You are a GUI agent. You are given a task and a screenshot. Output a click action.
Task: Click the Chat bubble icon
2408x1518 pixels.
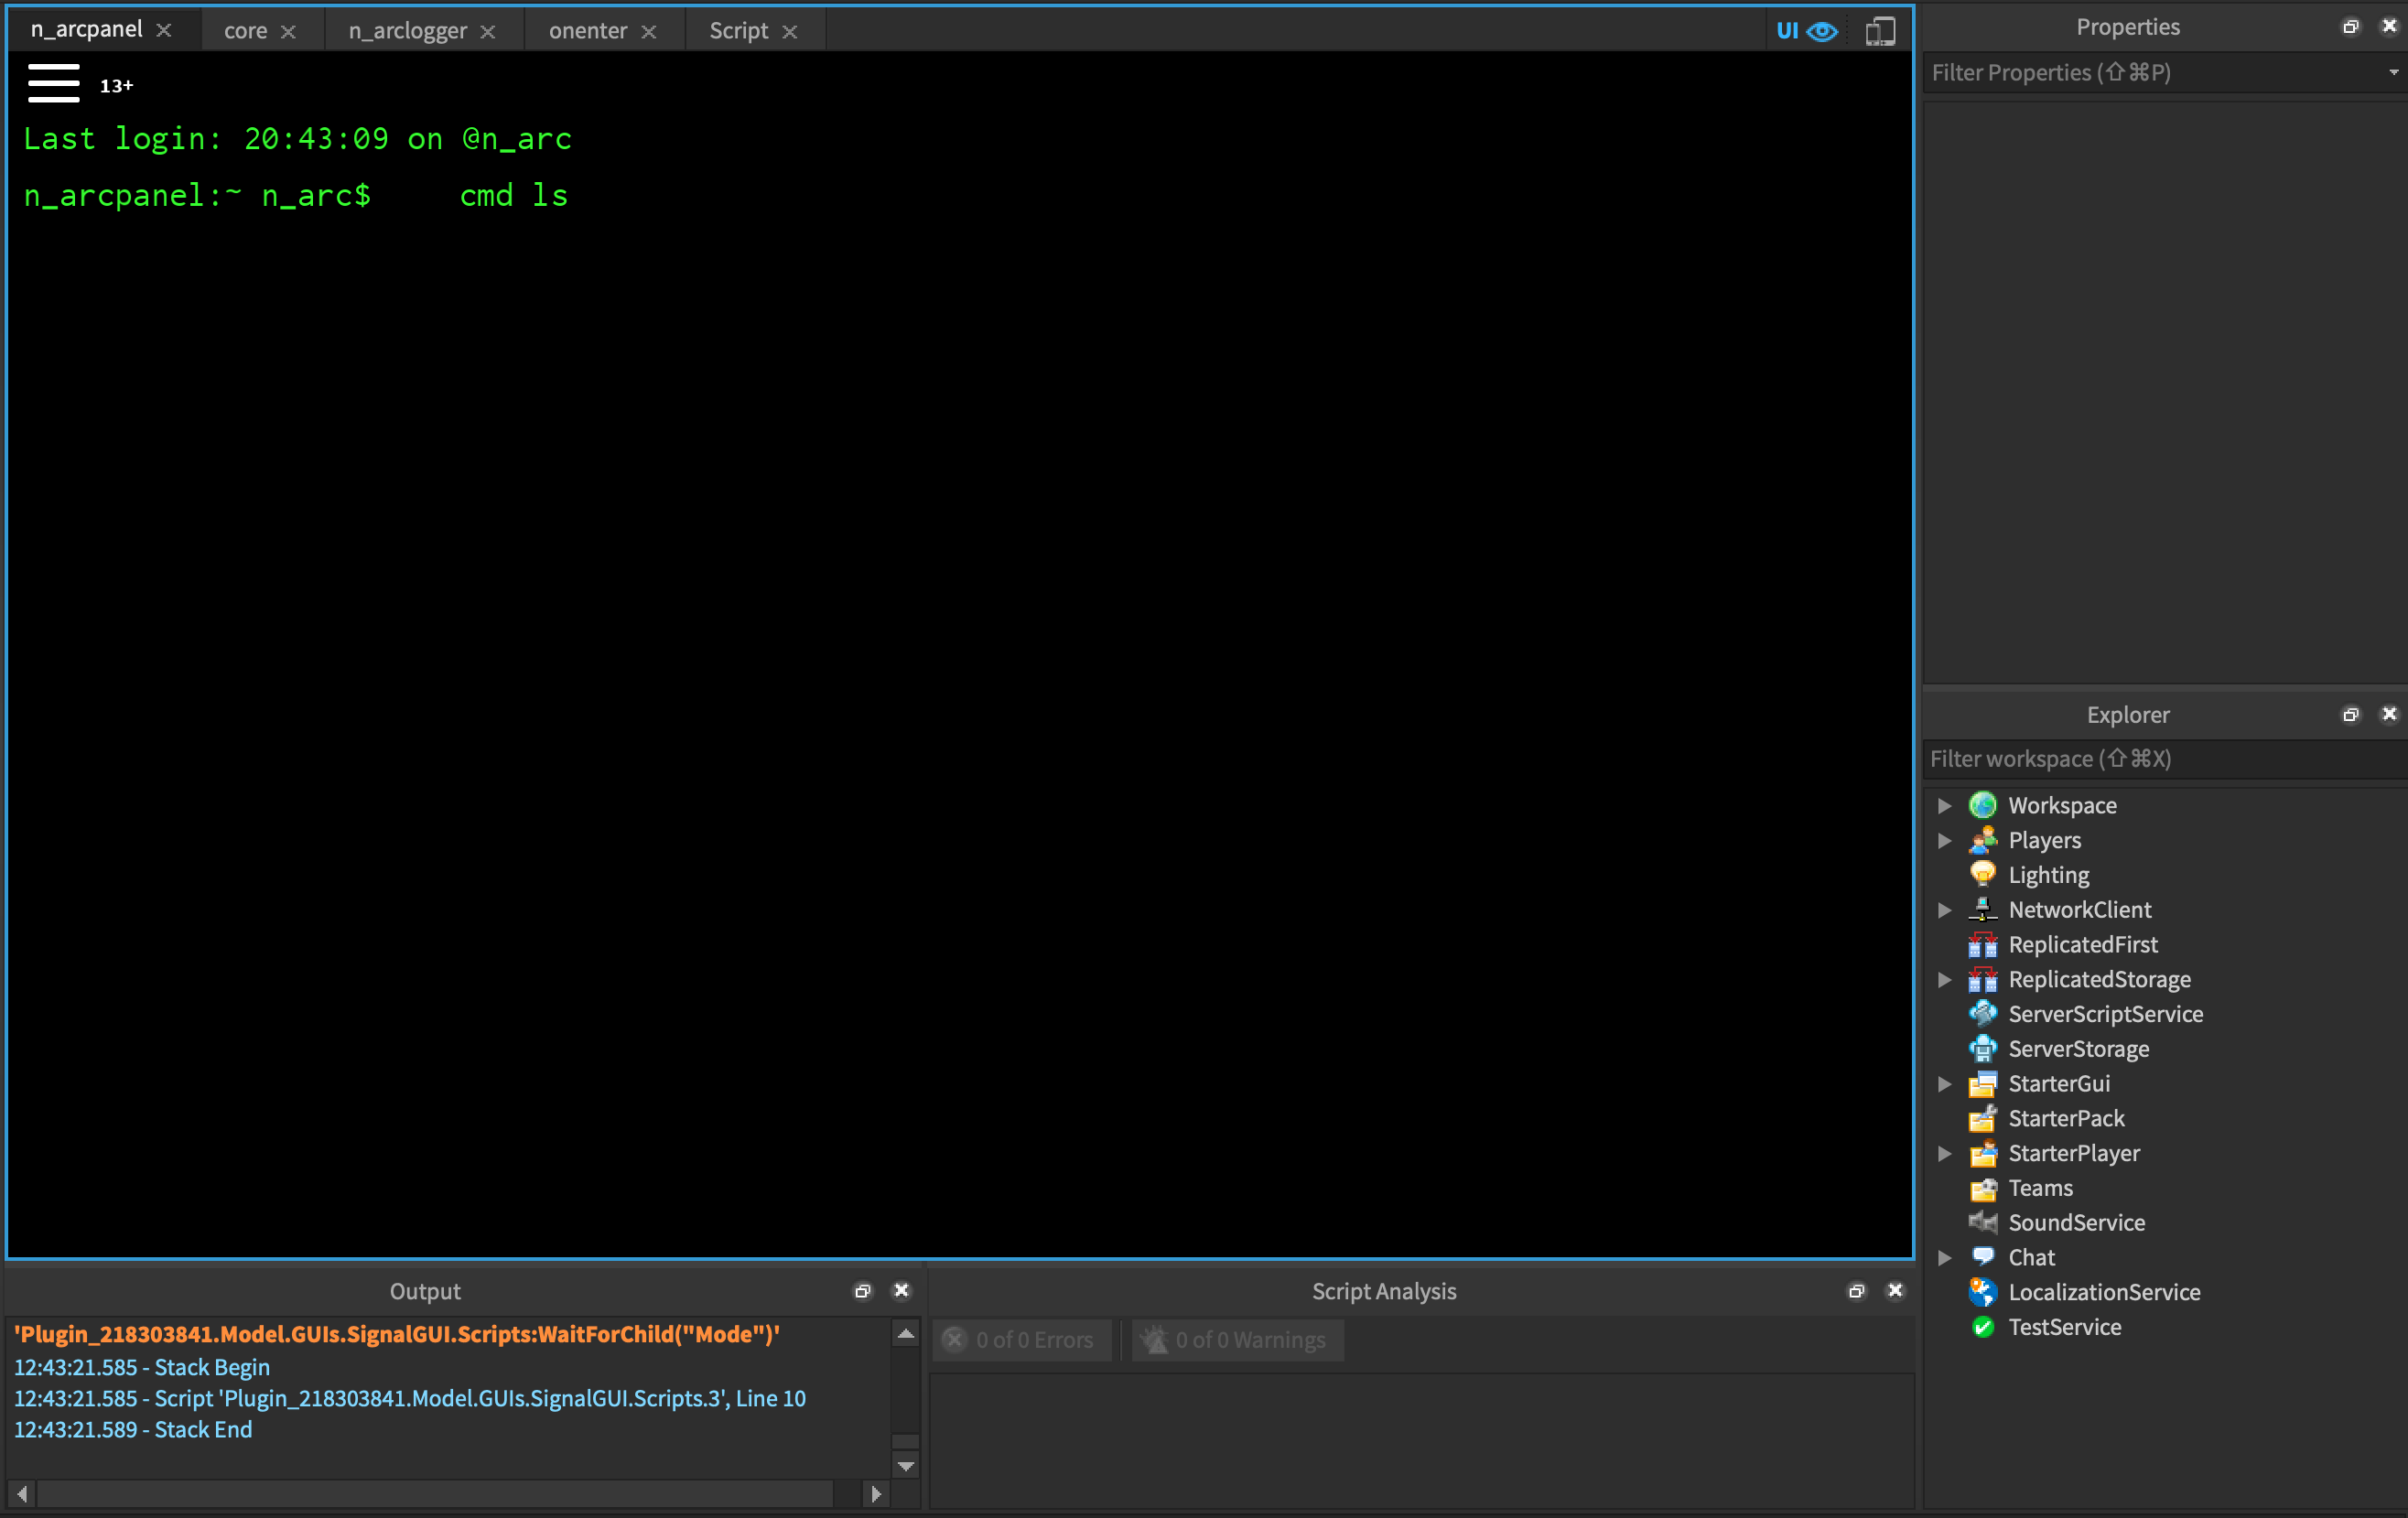click(x=1982, y=1257)
